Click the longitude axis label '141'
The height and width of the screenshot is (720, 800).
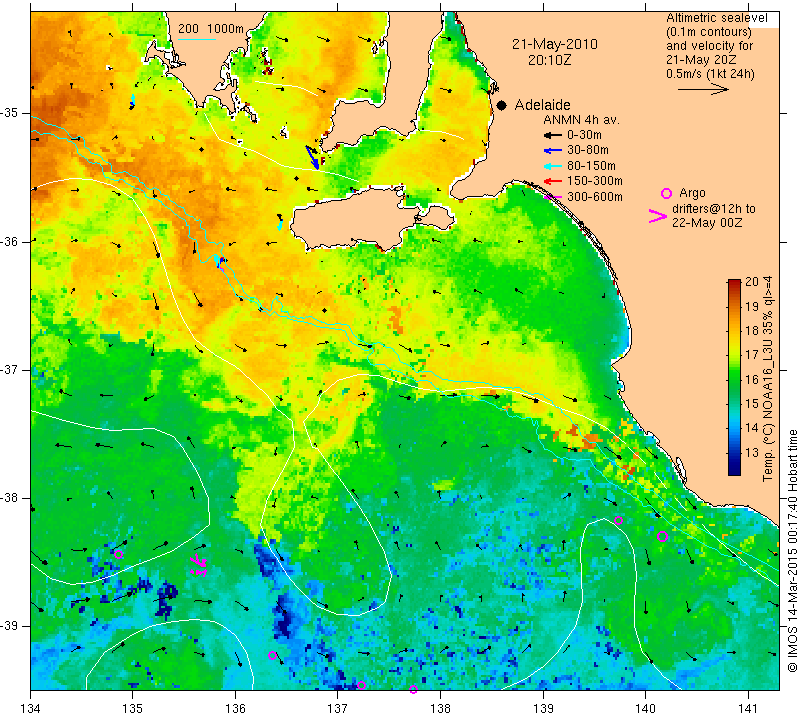tap(748, 709)
